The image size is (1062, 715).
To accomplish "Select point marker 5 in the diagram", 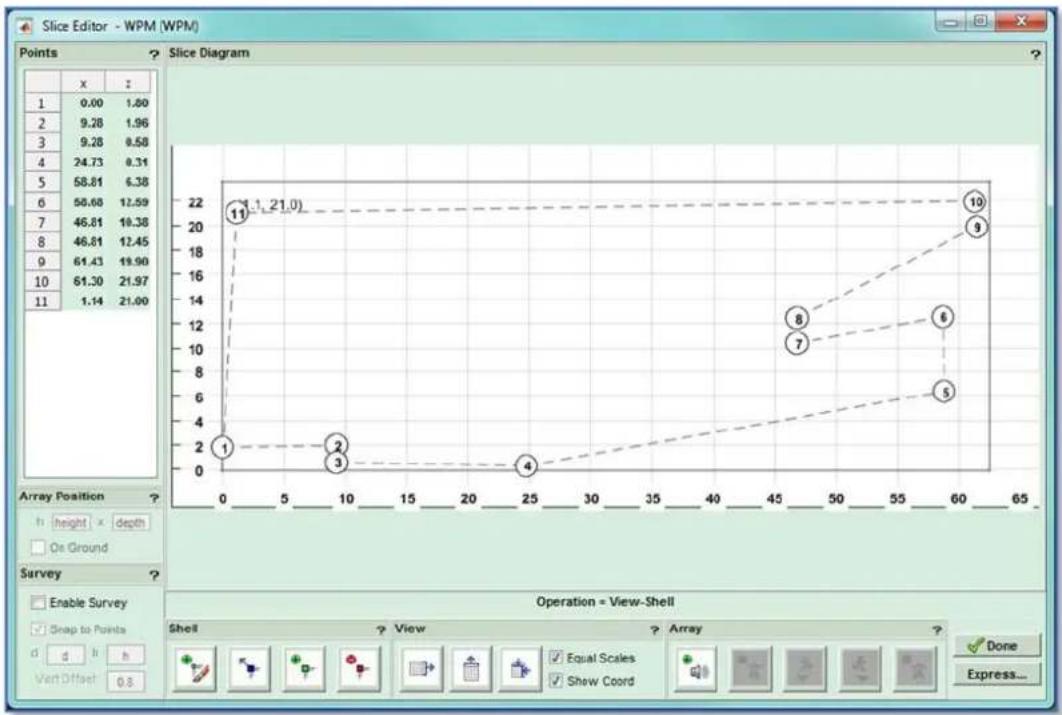I will click(x=944, y=391).
